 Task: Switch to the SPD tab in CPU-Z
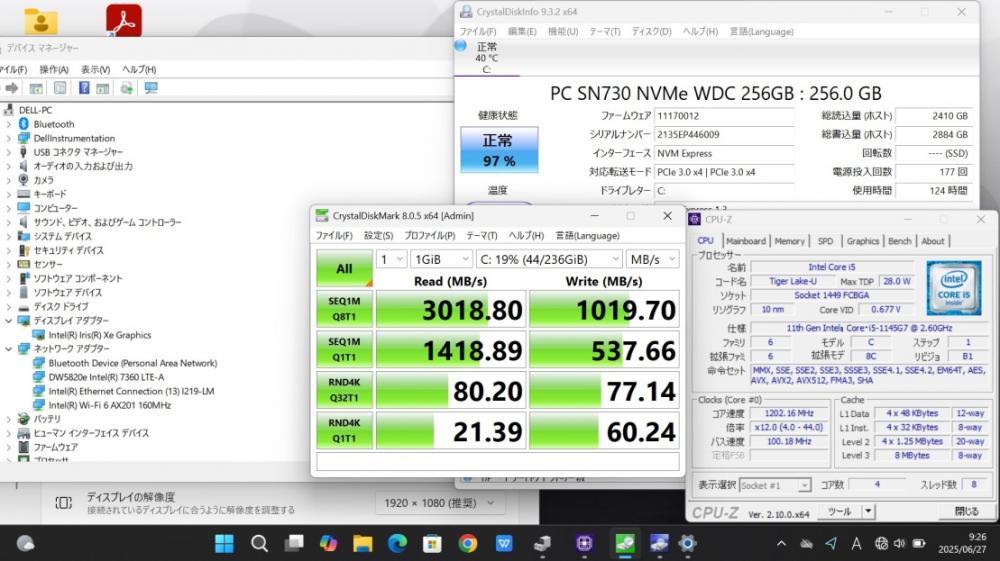[x=825, y=241]
